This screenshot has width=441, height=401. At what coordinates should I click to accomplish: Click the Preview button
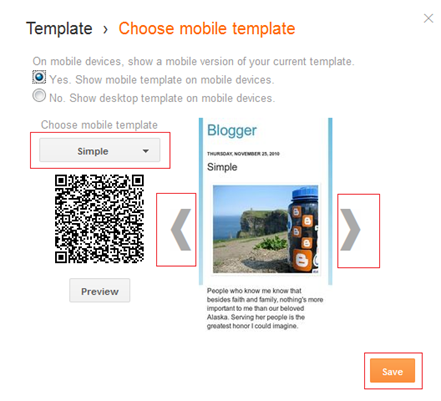(100, 291)
